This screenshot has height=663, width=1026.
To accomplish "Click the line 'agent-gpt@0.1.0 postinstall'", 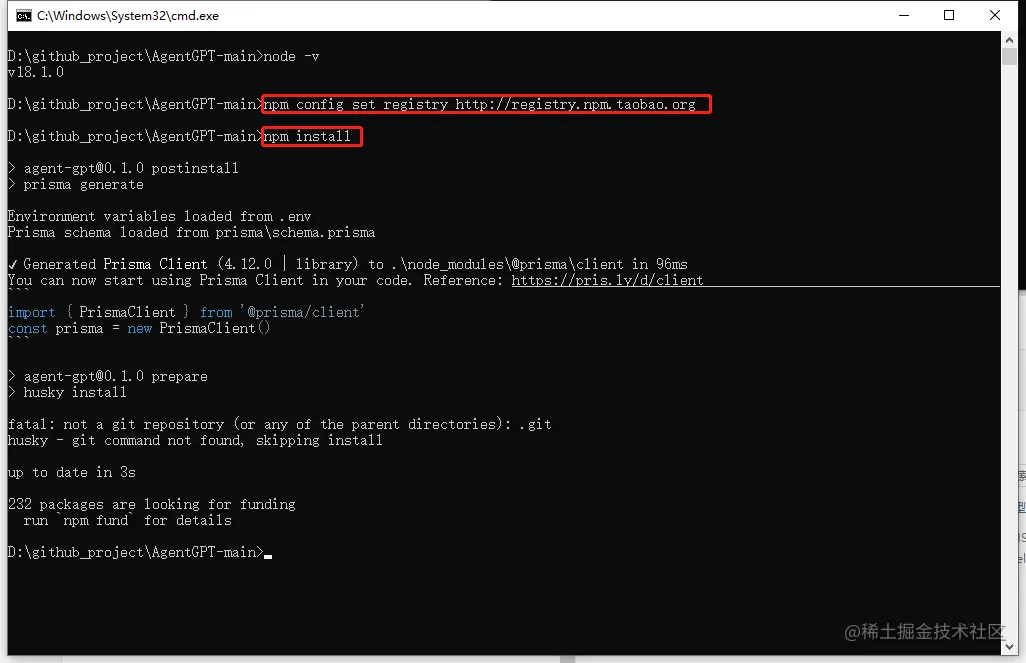I will point(123,168).
